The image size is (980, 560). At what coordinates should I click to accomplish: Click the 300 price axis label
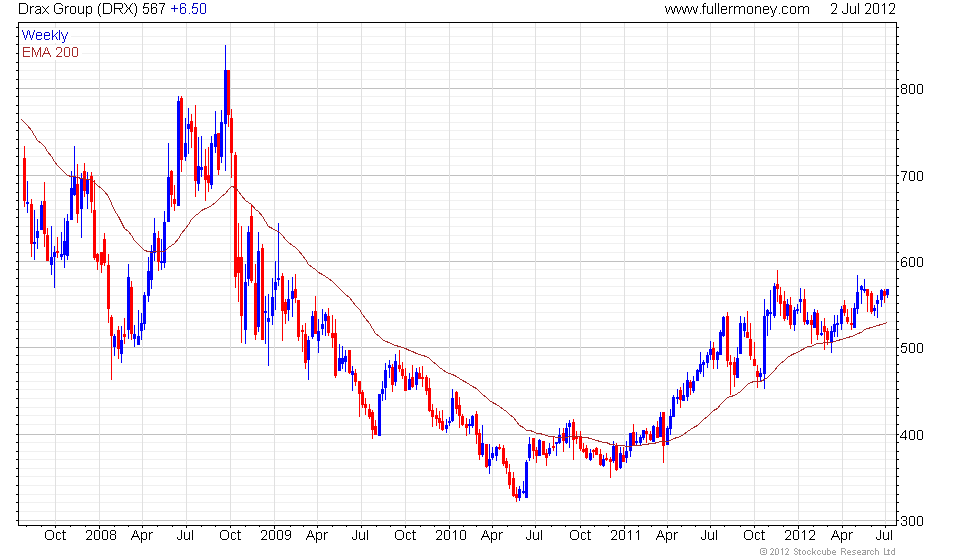(911, 521)
